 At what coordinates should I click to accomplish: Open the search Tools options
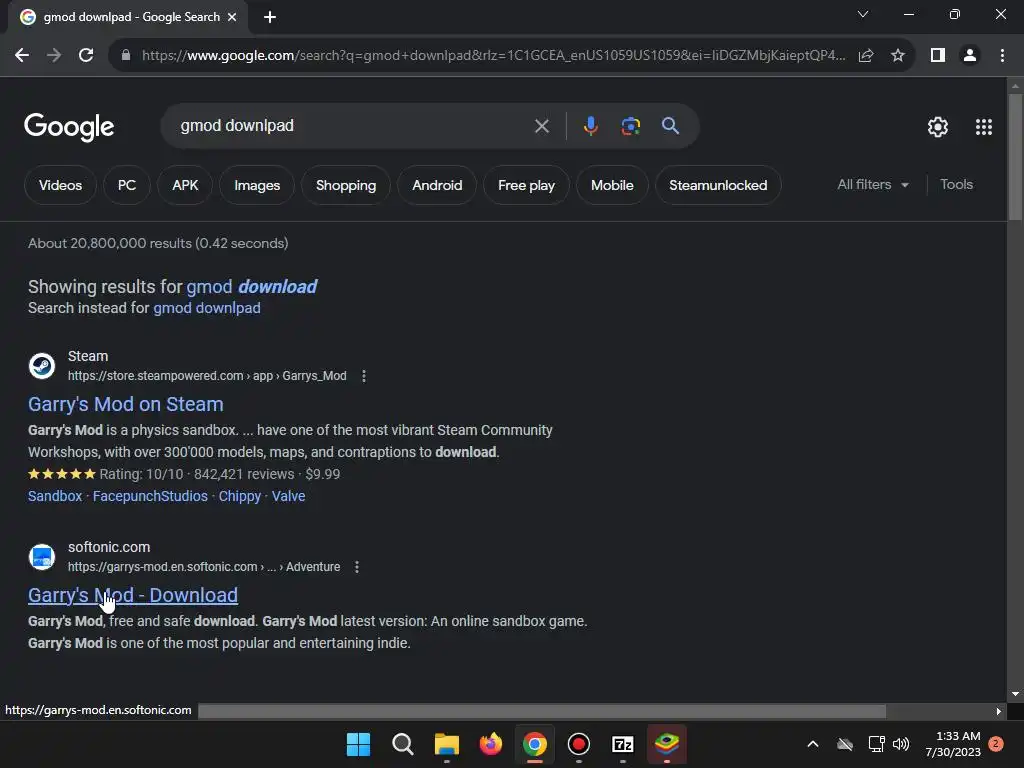[x=957, y=185]
